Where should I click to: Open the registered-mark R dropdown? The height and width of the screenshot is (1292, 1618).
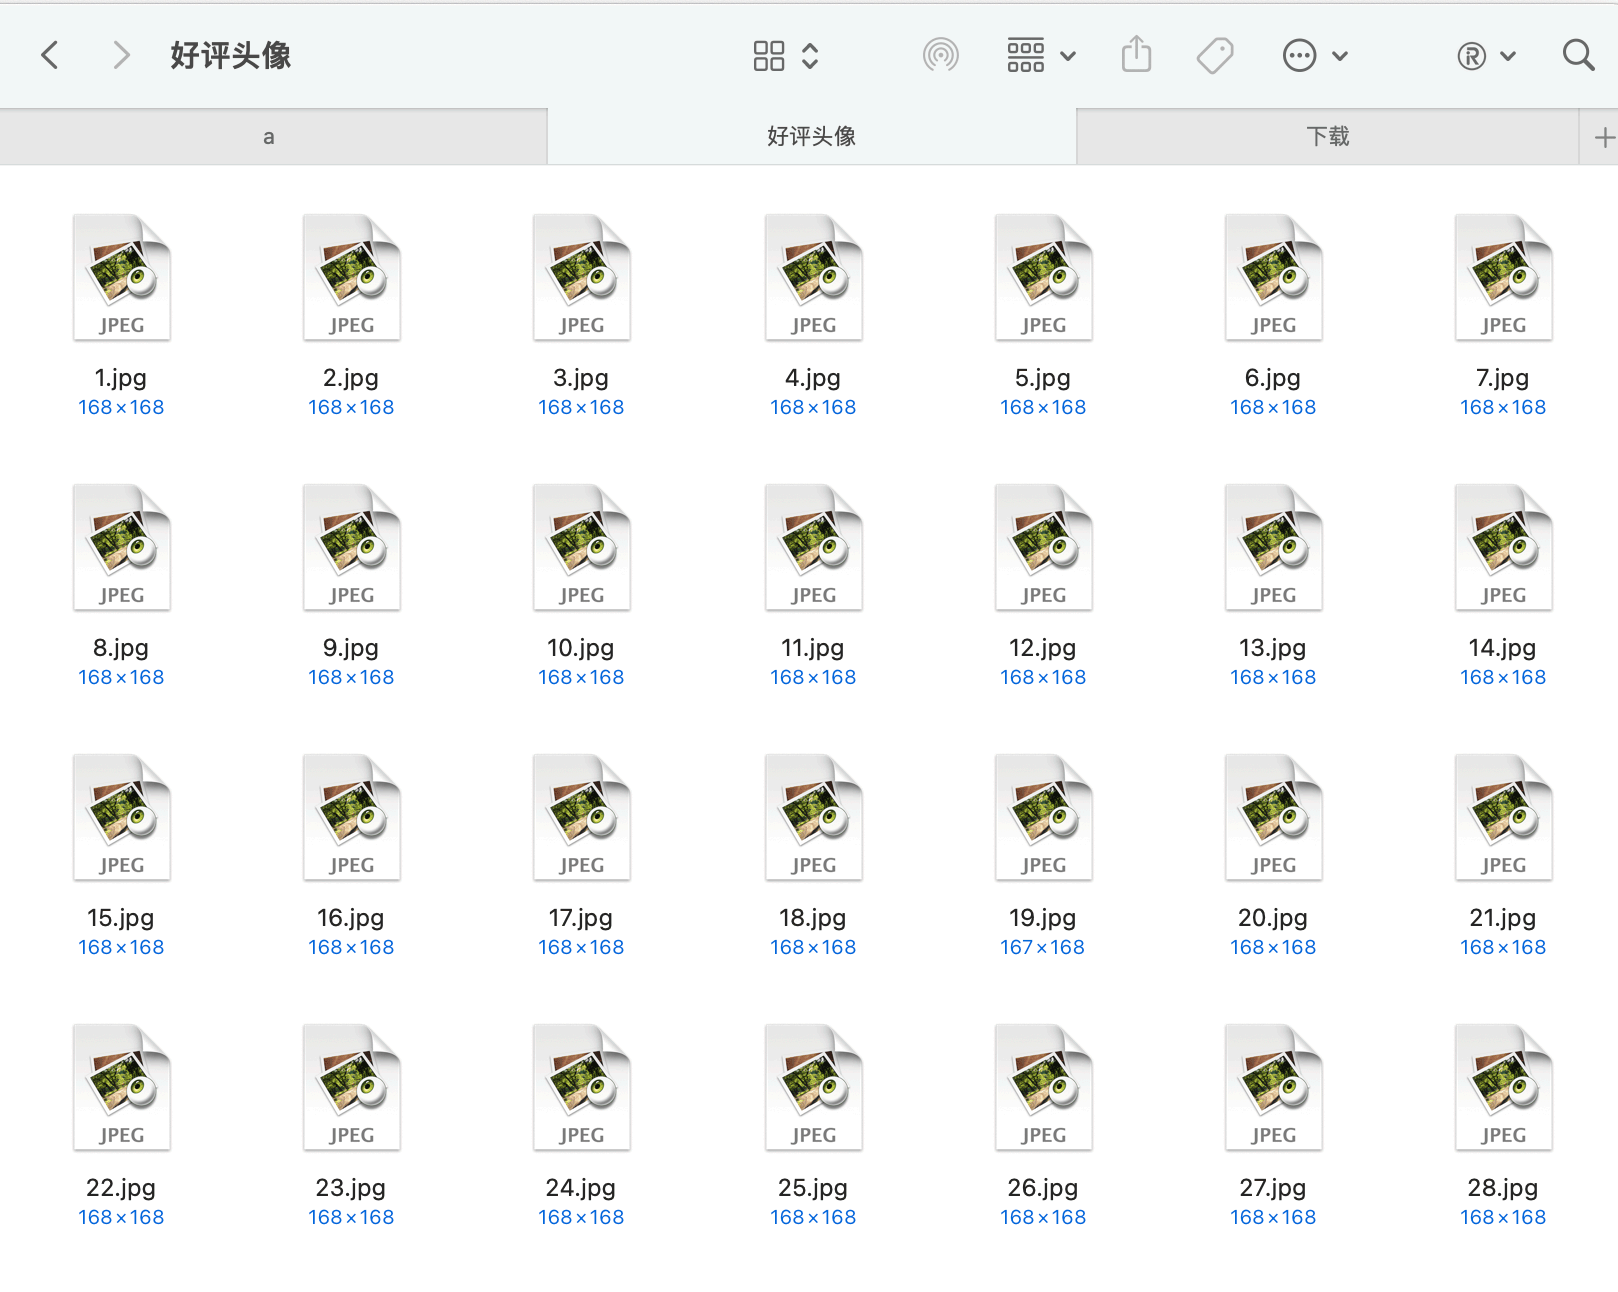click(x=1486, y=56)
